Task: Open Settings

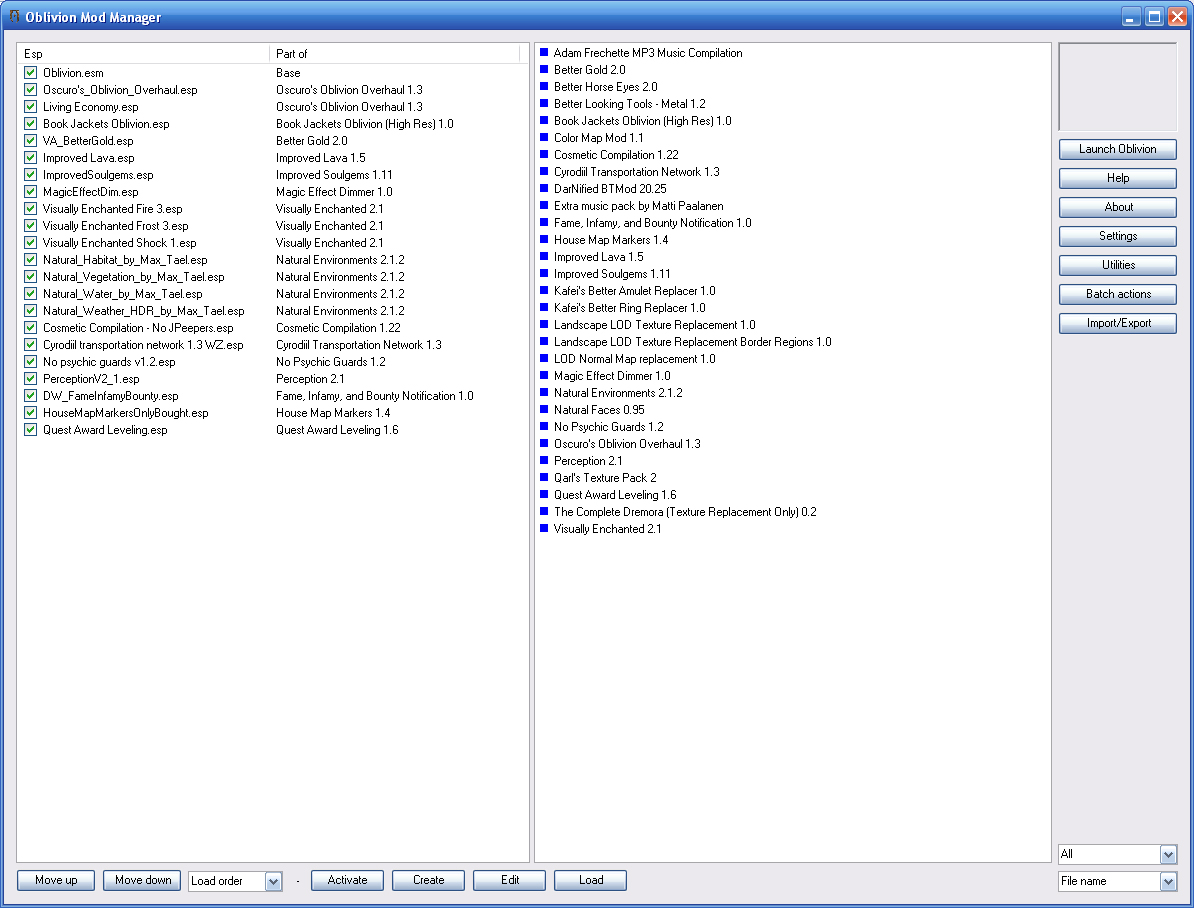Action: (x=1117, y=236)
